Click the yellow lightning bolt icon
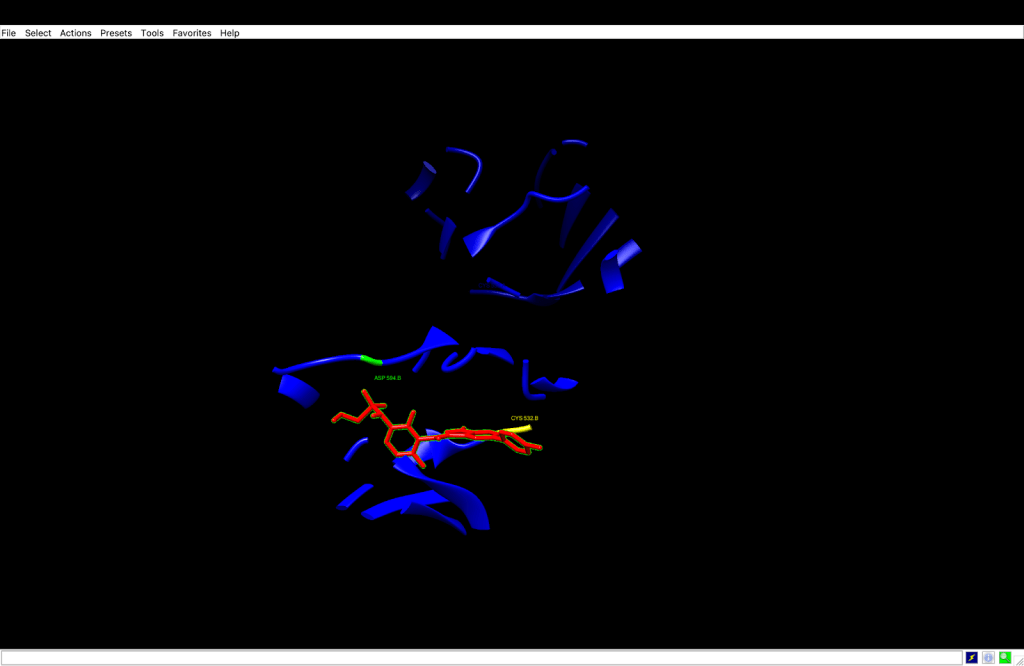This screenshot has height=666, width=1024. coord(971,657)
